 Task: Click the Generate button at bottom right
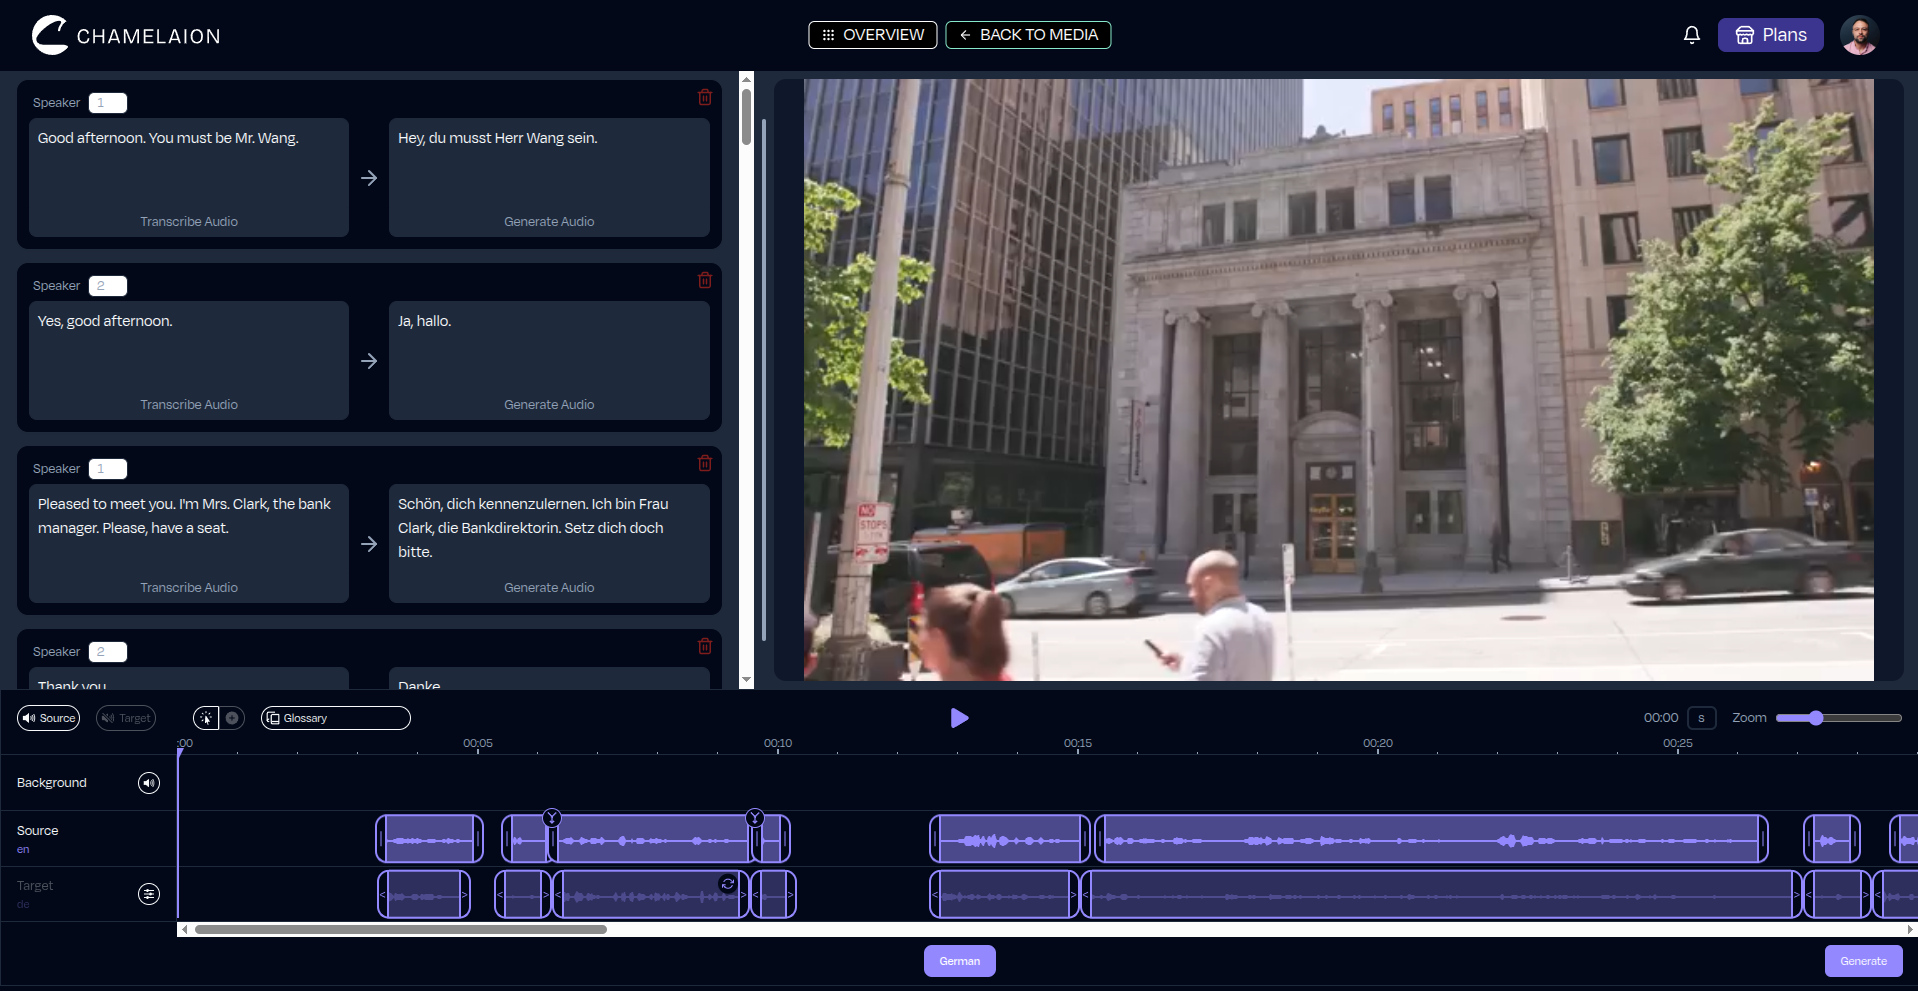[x=1864, y=961]
